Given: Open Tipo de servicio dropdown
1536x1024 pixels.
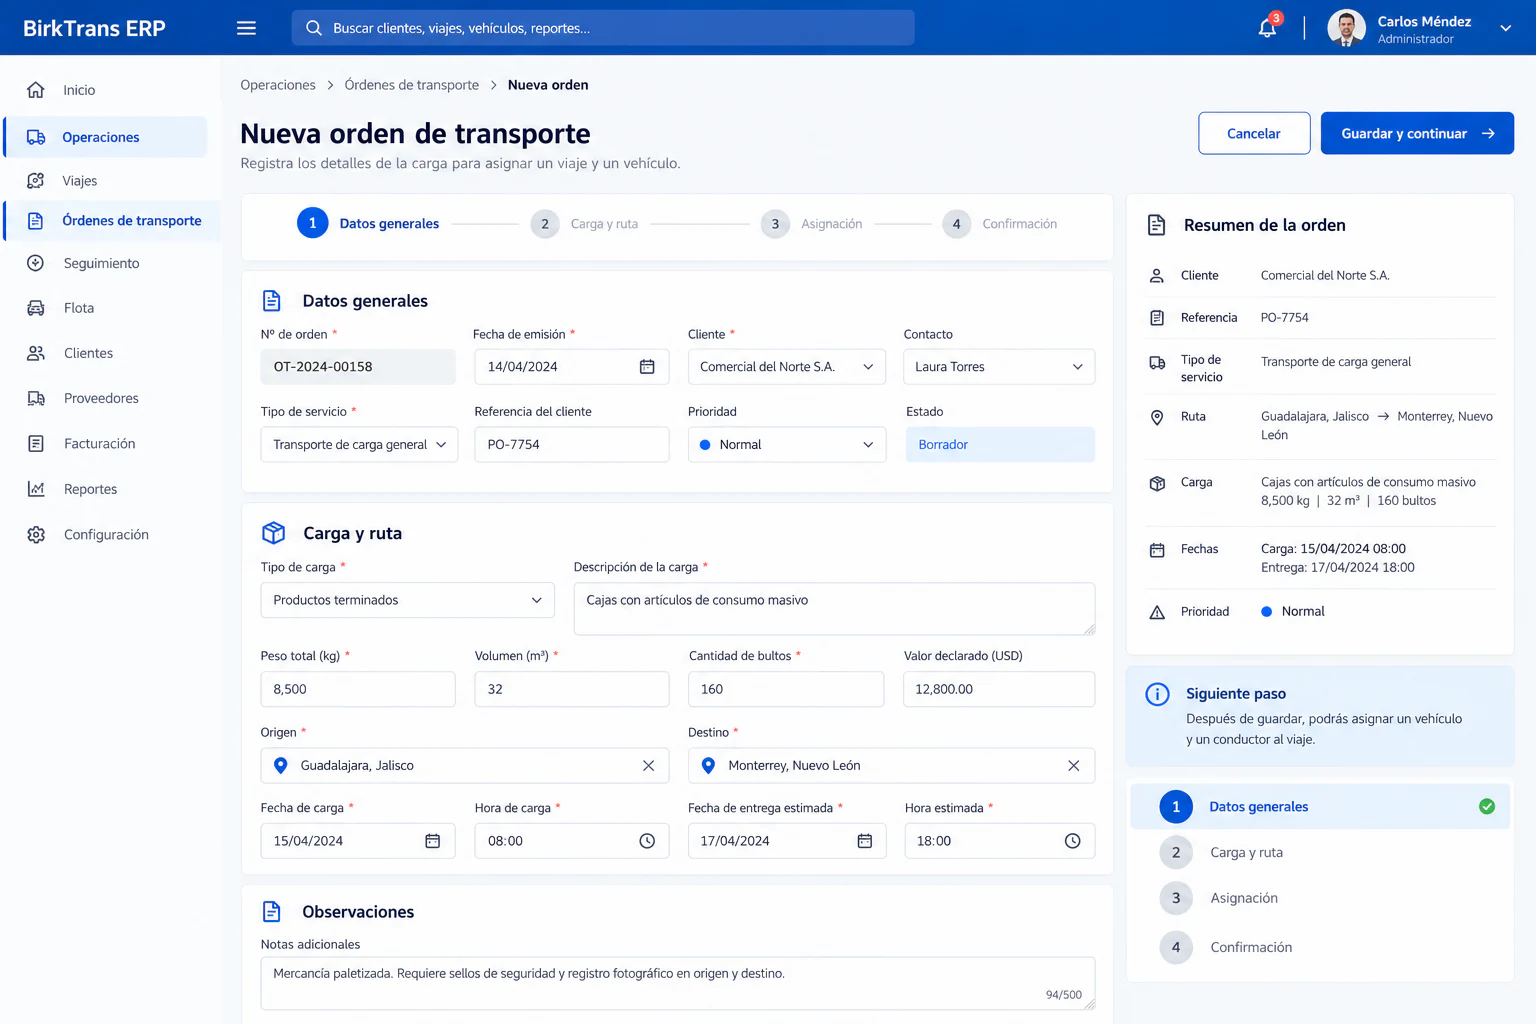Looking at the screenshot, I should coord(359,445).
